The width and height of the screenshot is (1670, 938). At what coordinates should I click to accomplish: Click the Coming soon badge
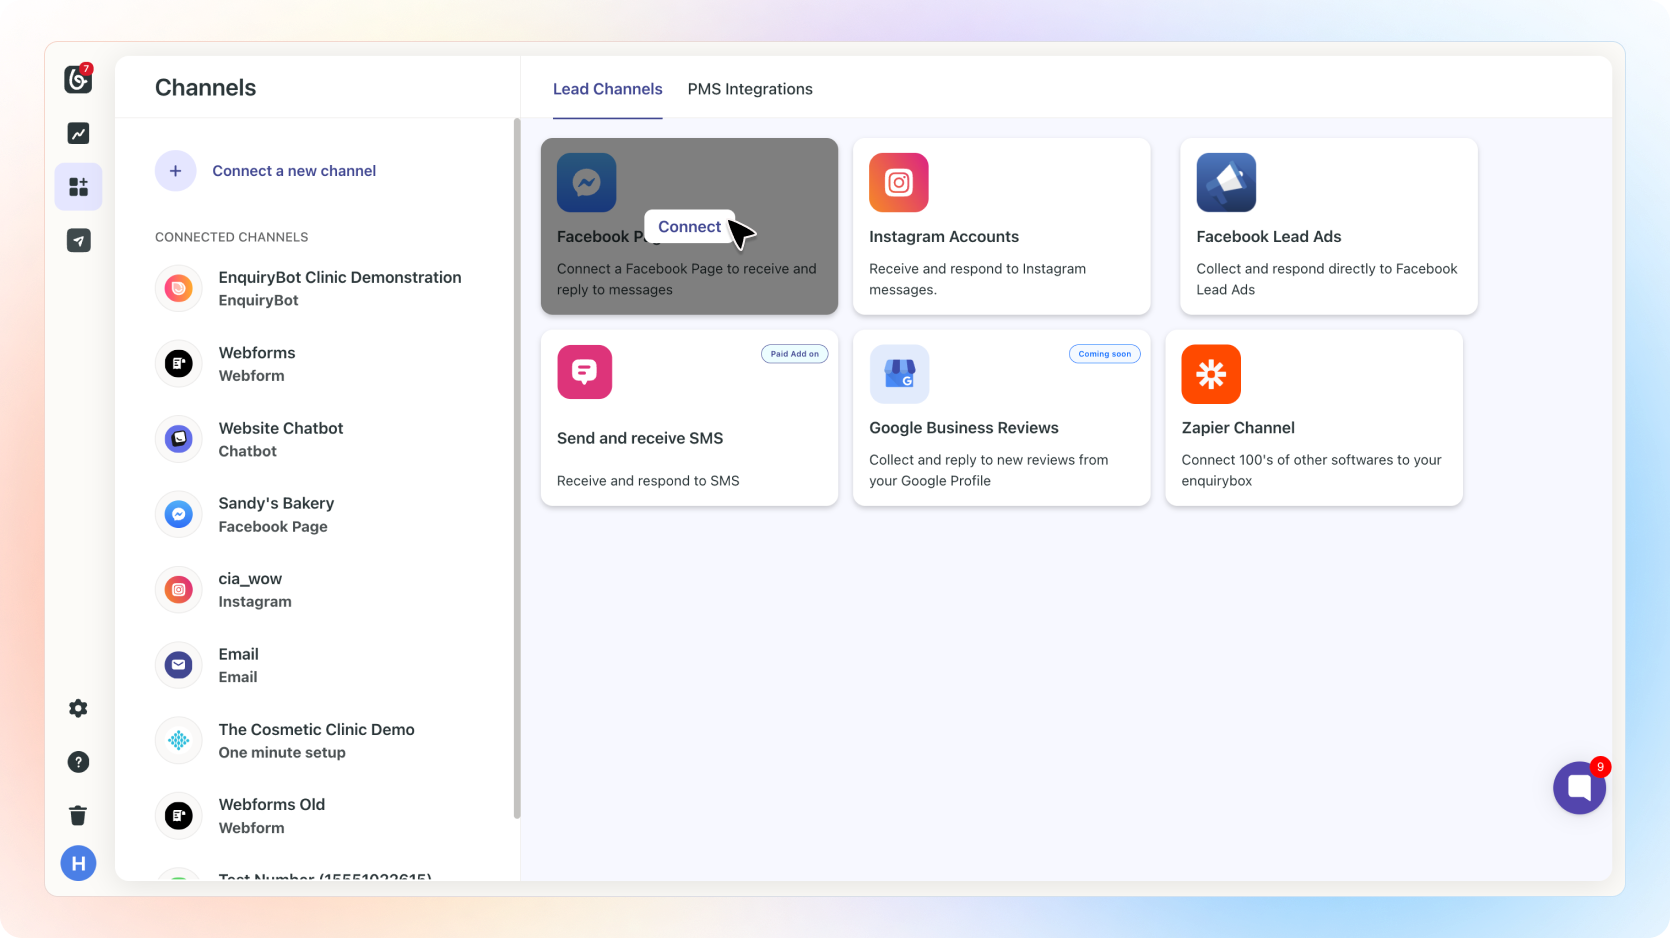[1105, 354]
